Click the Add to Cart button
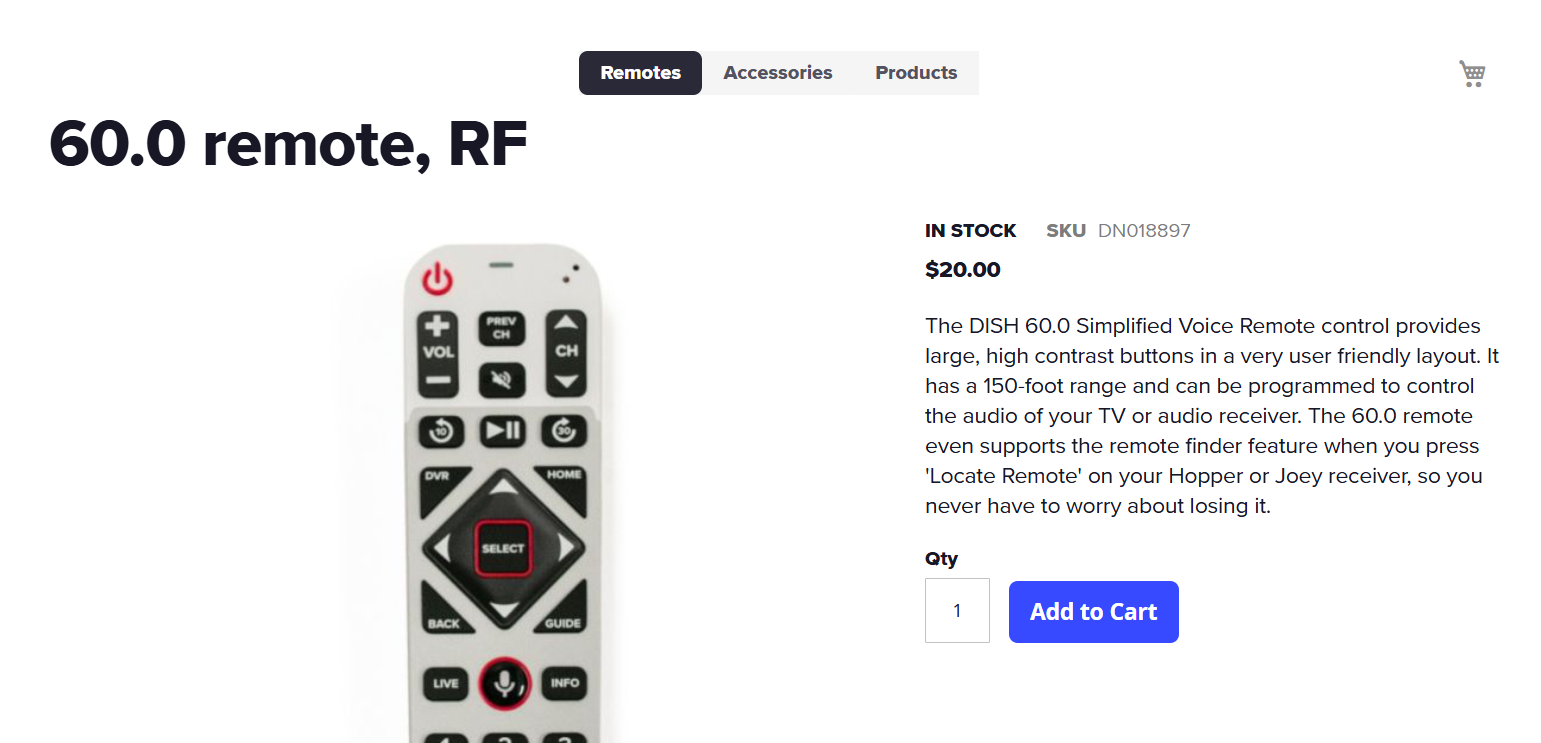 [x=1093, y=612]
